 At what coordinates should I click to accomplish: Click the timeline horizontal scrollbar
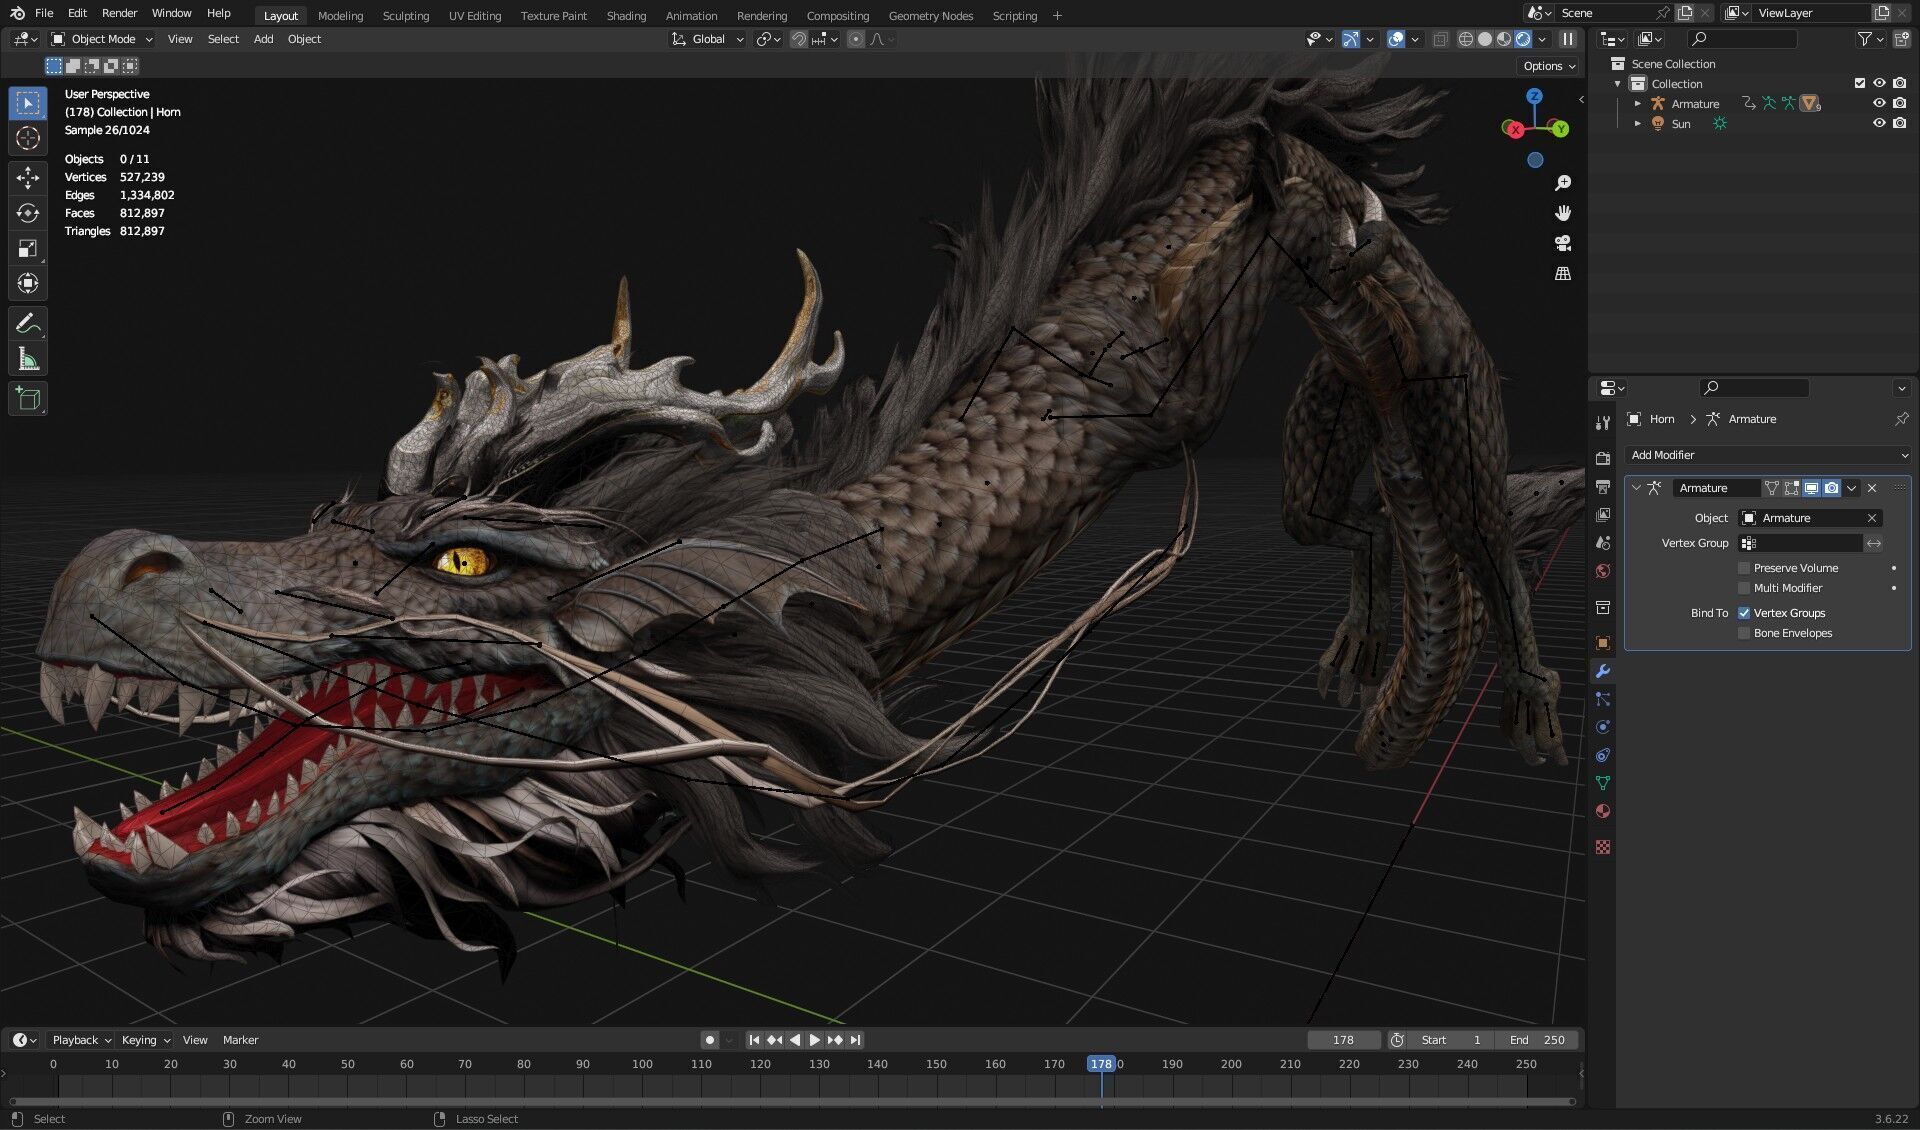[x=793, y=1101]
